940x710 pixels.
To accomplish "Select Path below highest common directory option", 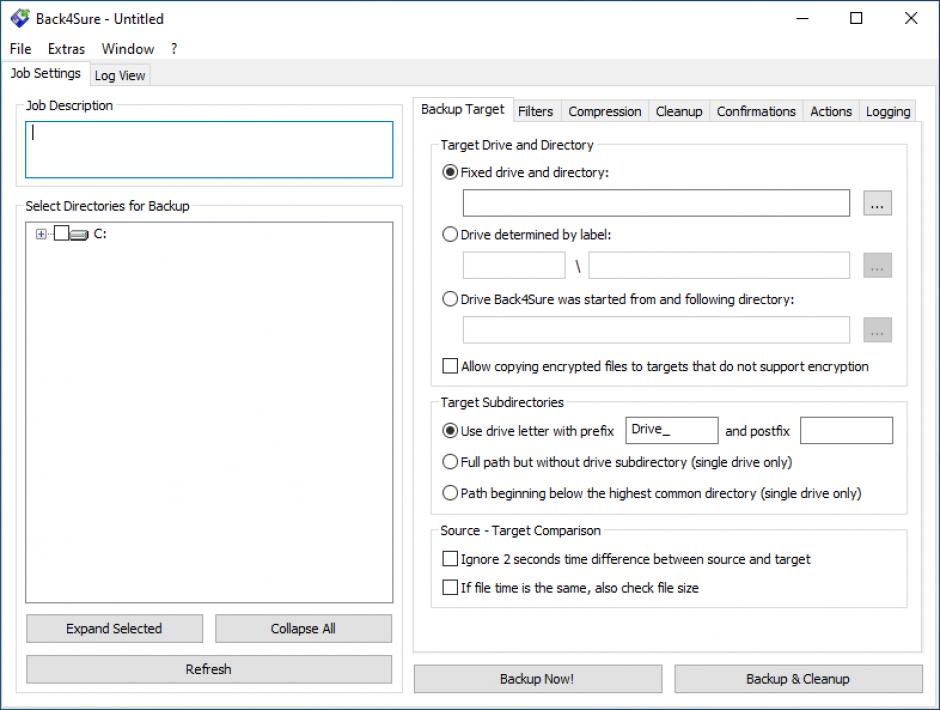I will tap(652, 493).
